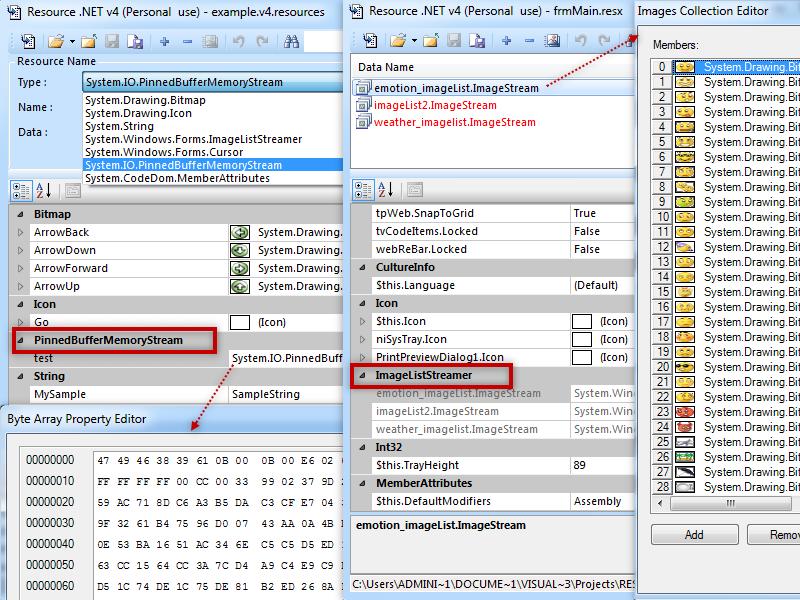The image size is (800, 600).
Task: Click the open folder icon in example.v4.resources toolbar
Action: click(x=56, y=42)
